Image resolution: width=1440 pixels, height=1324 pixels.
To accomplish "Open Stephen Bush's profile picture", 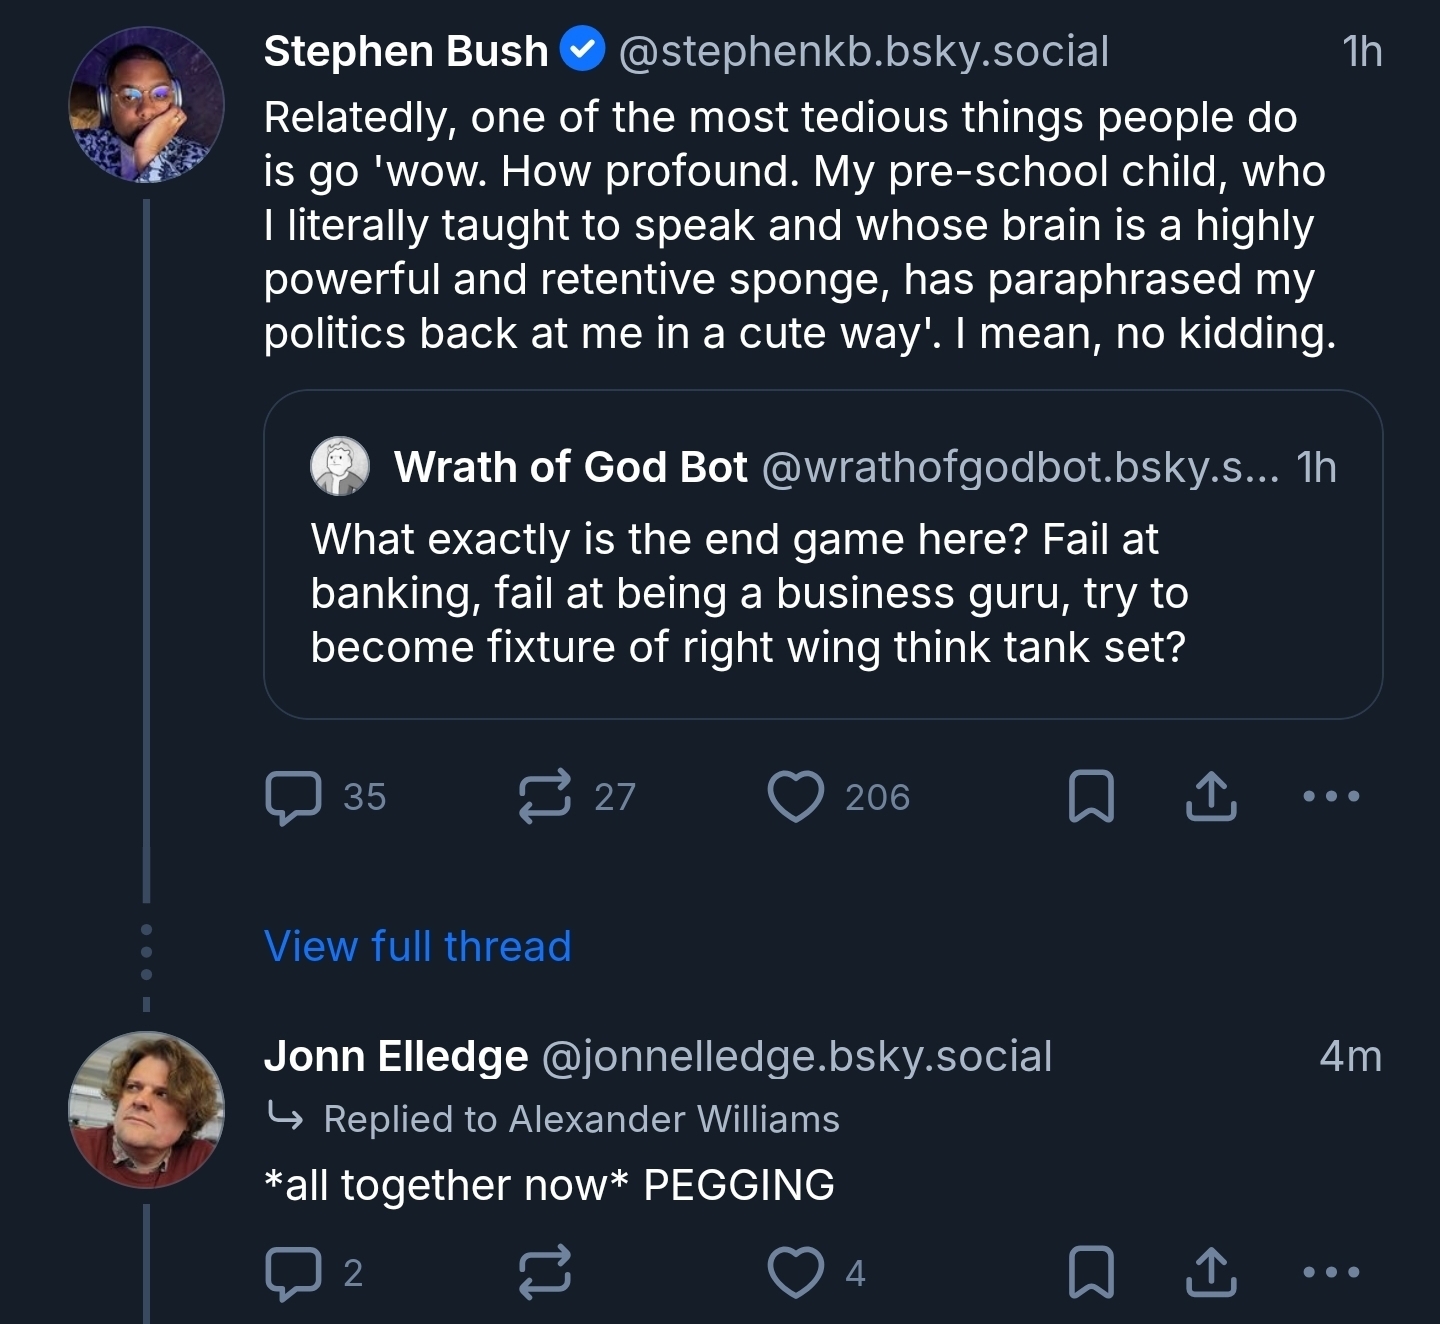I will pyautogui.click(x=146, y=105).
